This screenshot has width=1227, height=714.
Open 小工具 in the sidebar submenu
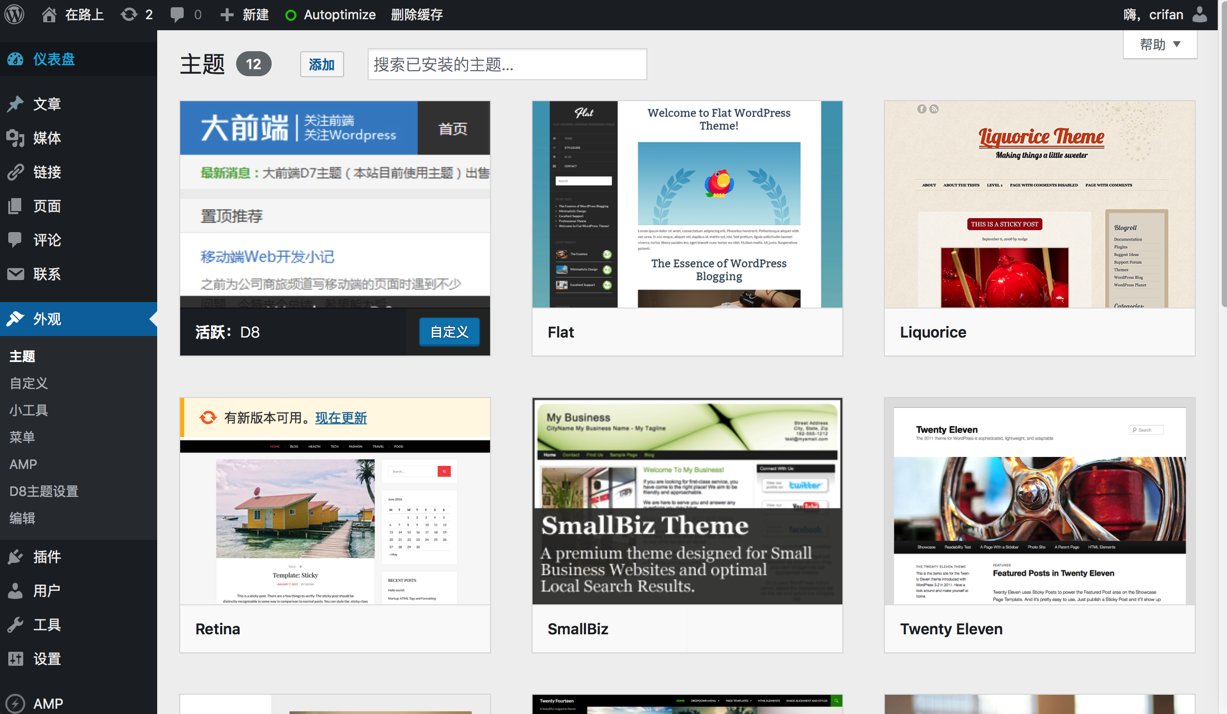29,410
